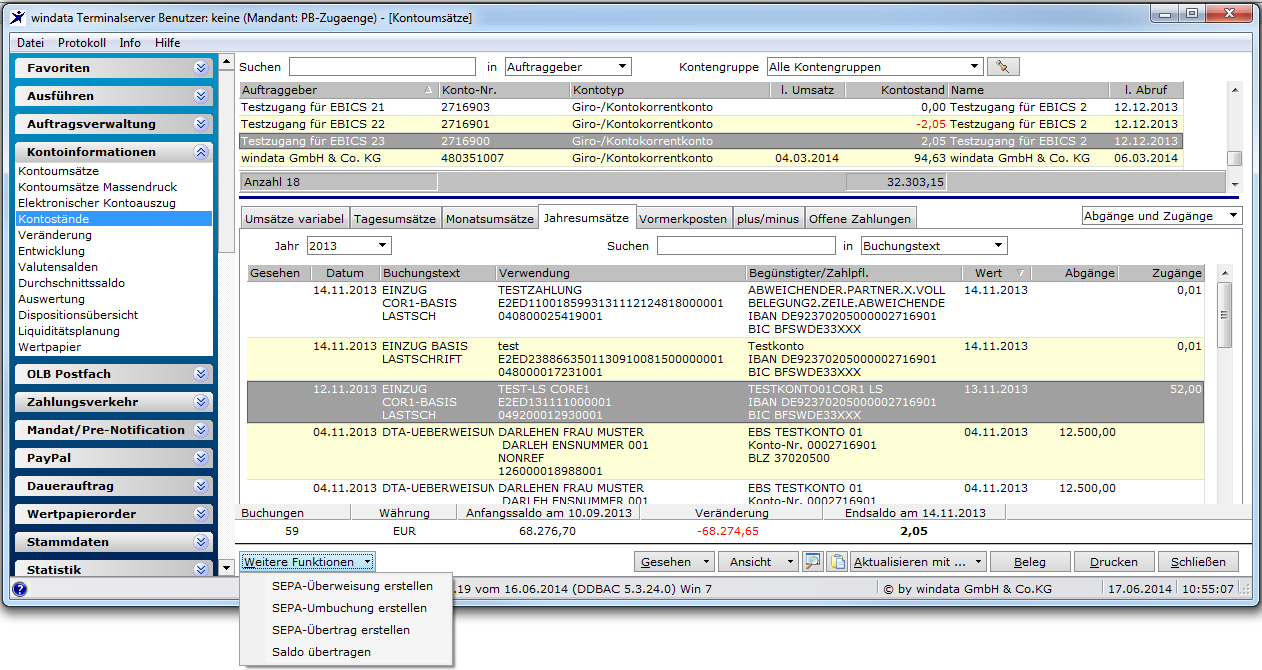Click the blue help icon in status bar
The image size is (1262, 670).
(x=20, y=589)
